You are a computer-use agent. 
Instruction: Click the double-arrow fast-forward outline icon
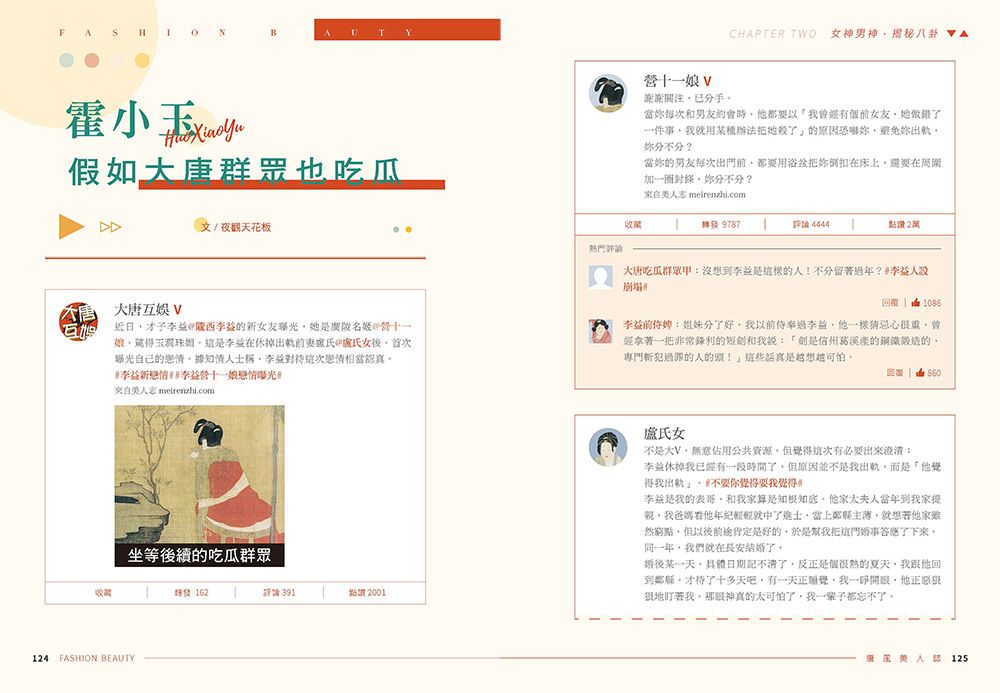pyautogui.click(x=110, y=227)
